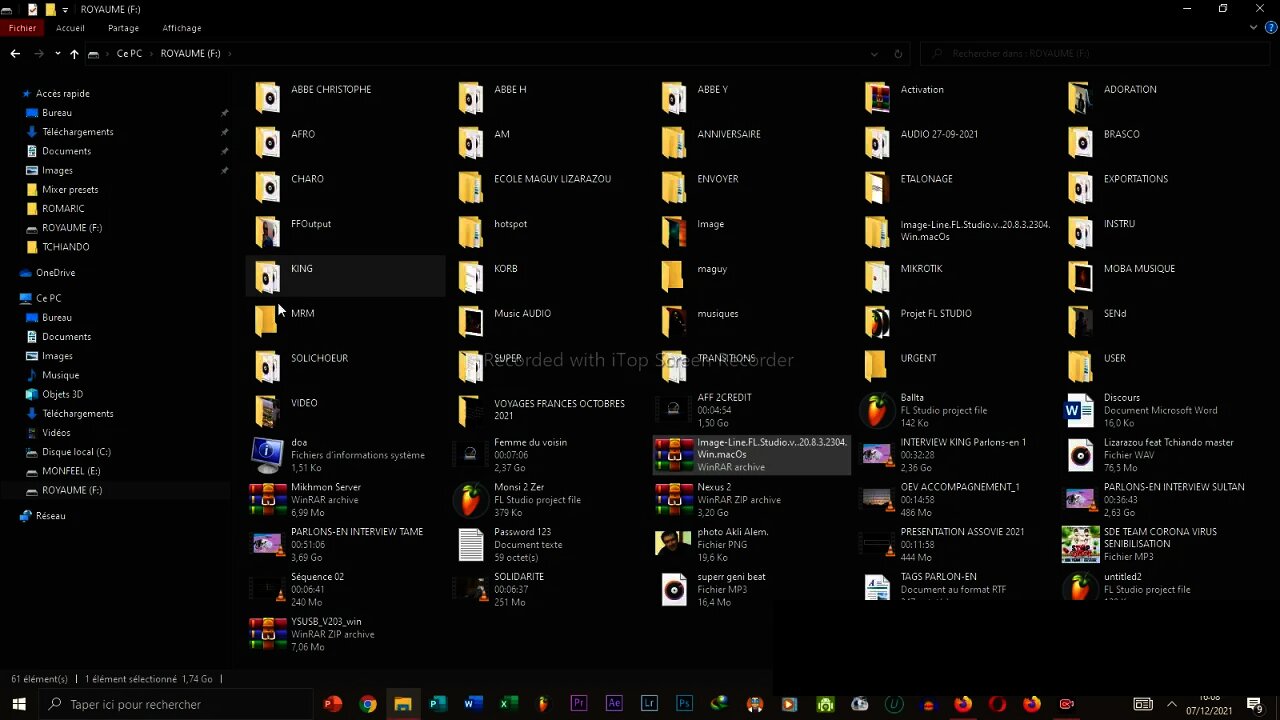Open Musique in the navigation pane
This screenshot has width=1280, height=720.
pyautogui.click(x=60, y=375)
